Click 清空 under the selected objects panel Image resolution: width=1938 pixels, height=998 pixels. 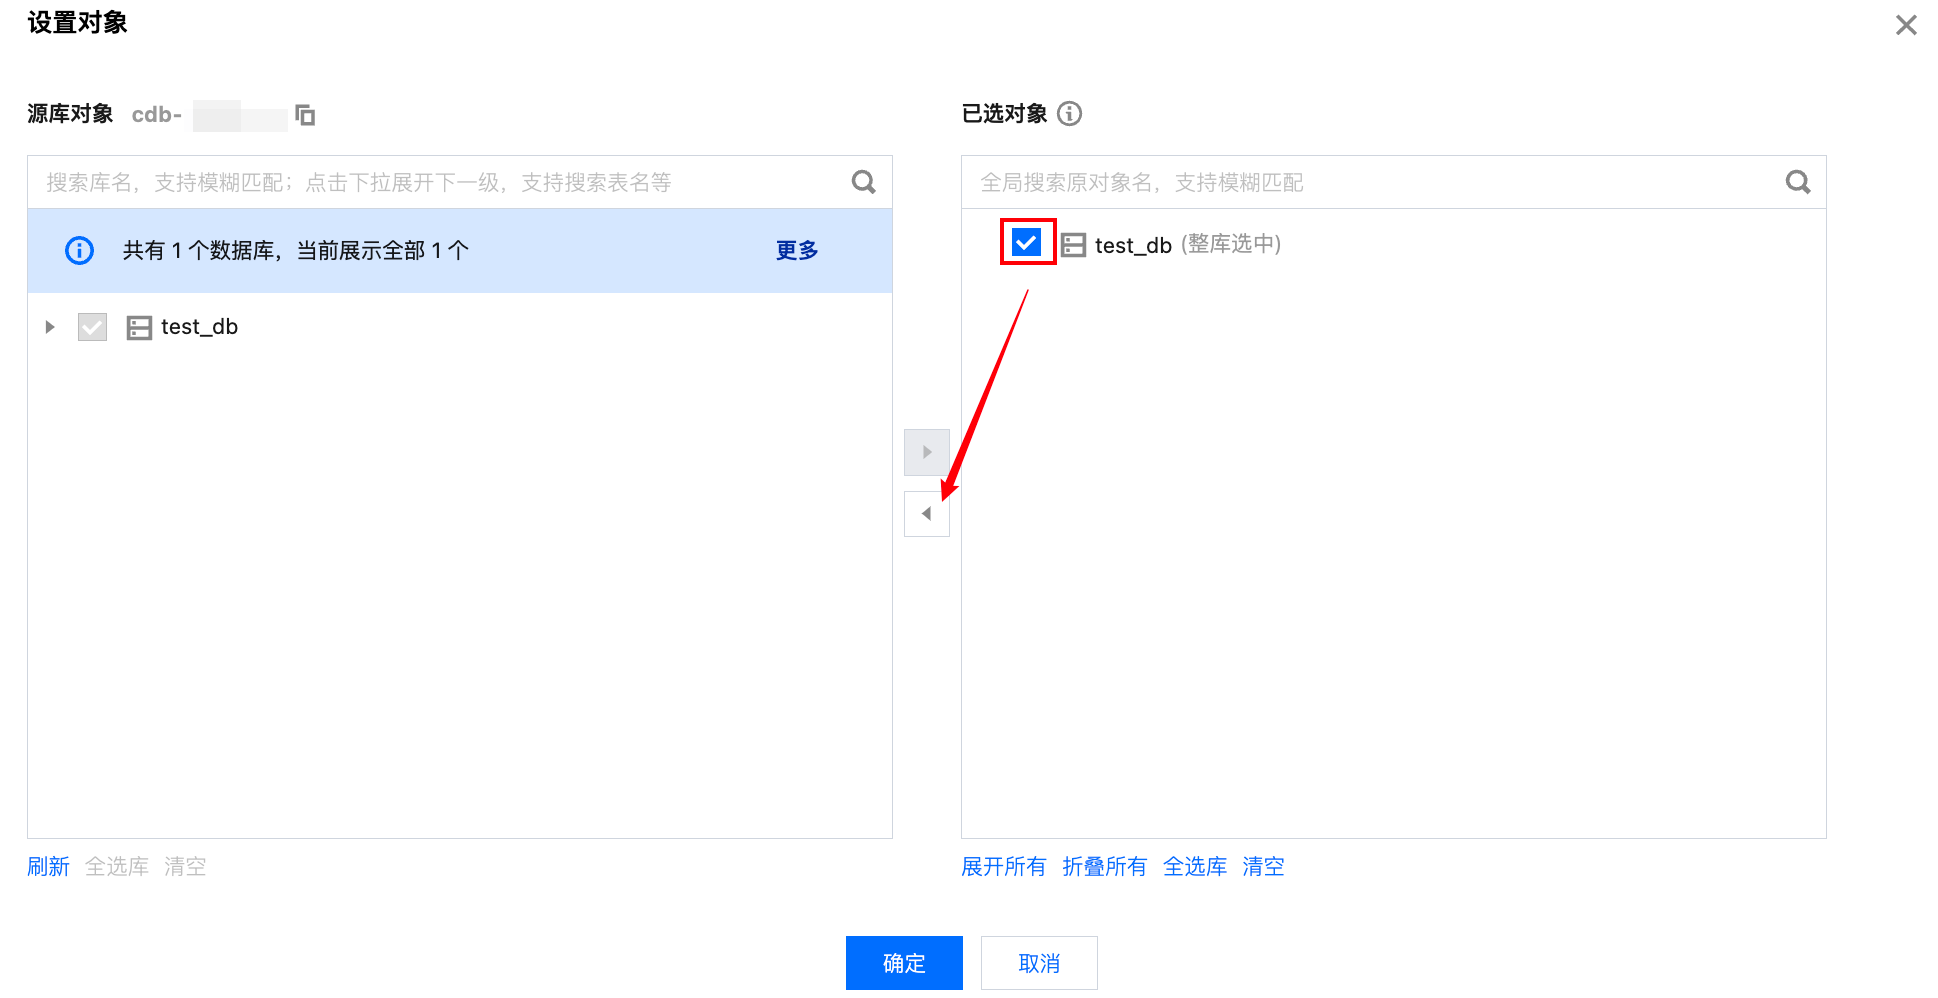[1263, 866]
